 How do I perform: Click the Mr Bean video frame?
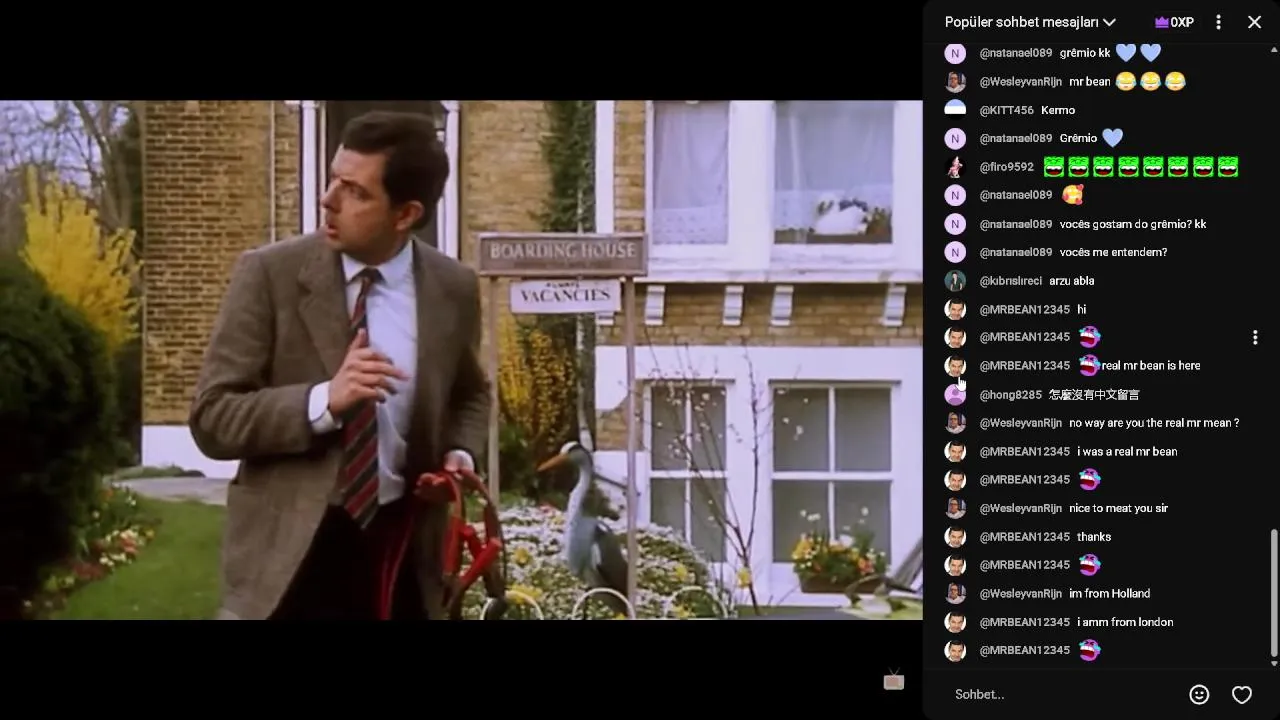(461, 360)
